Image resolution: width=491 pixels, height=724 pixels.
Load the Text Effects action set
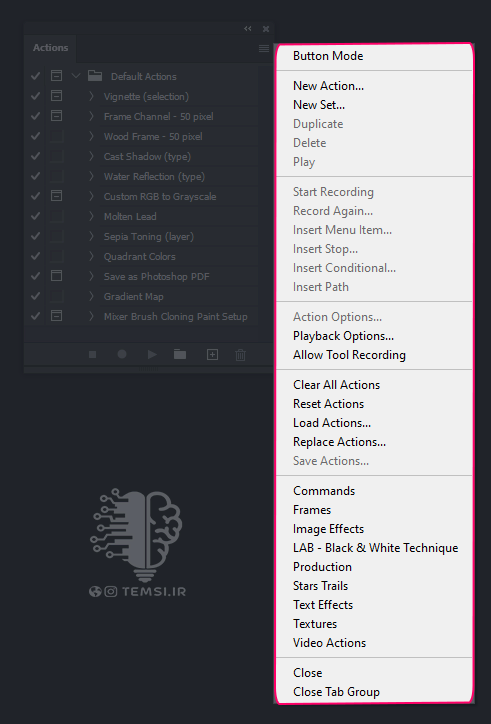[323, 604]
